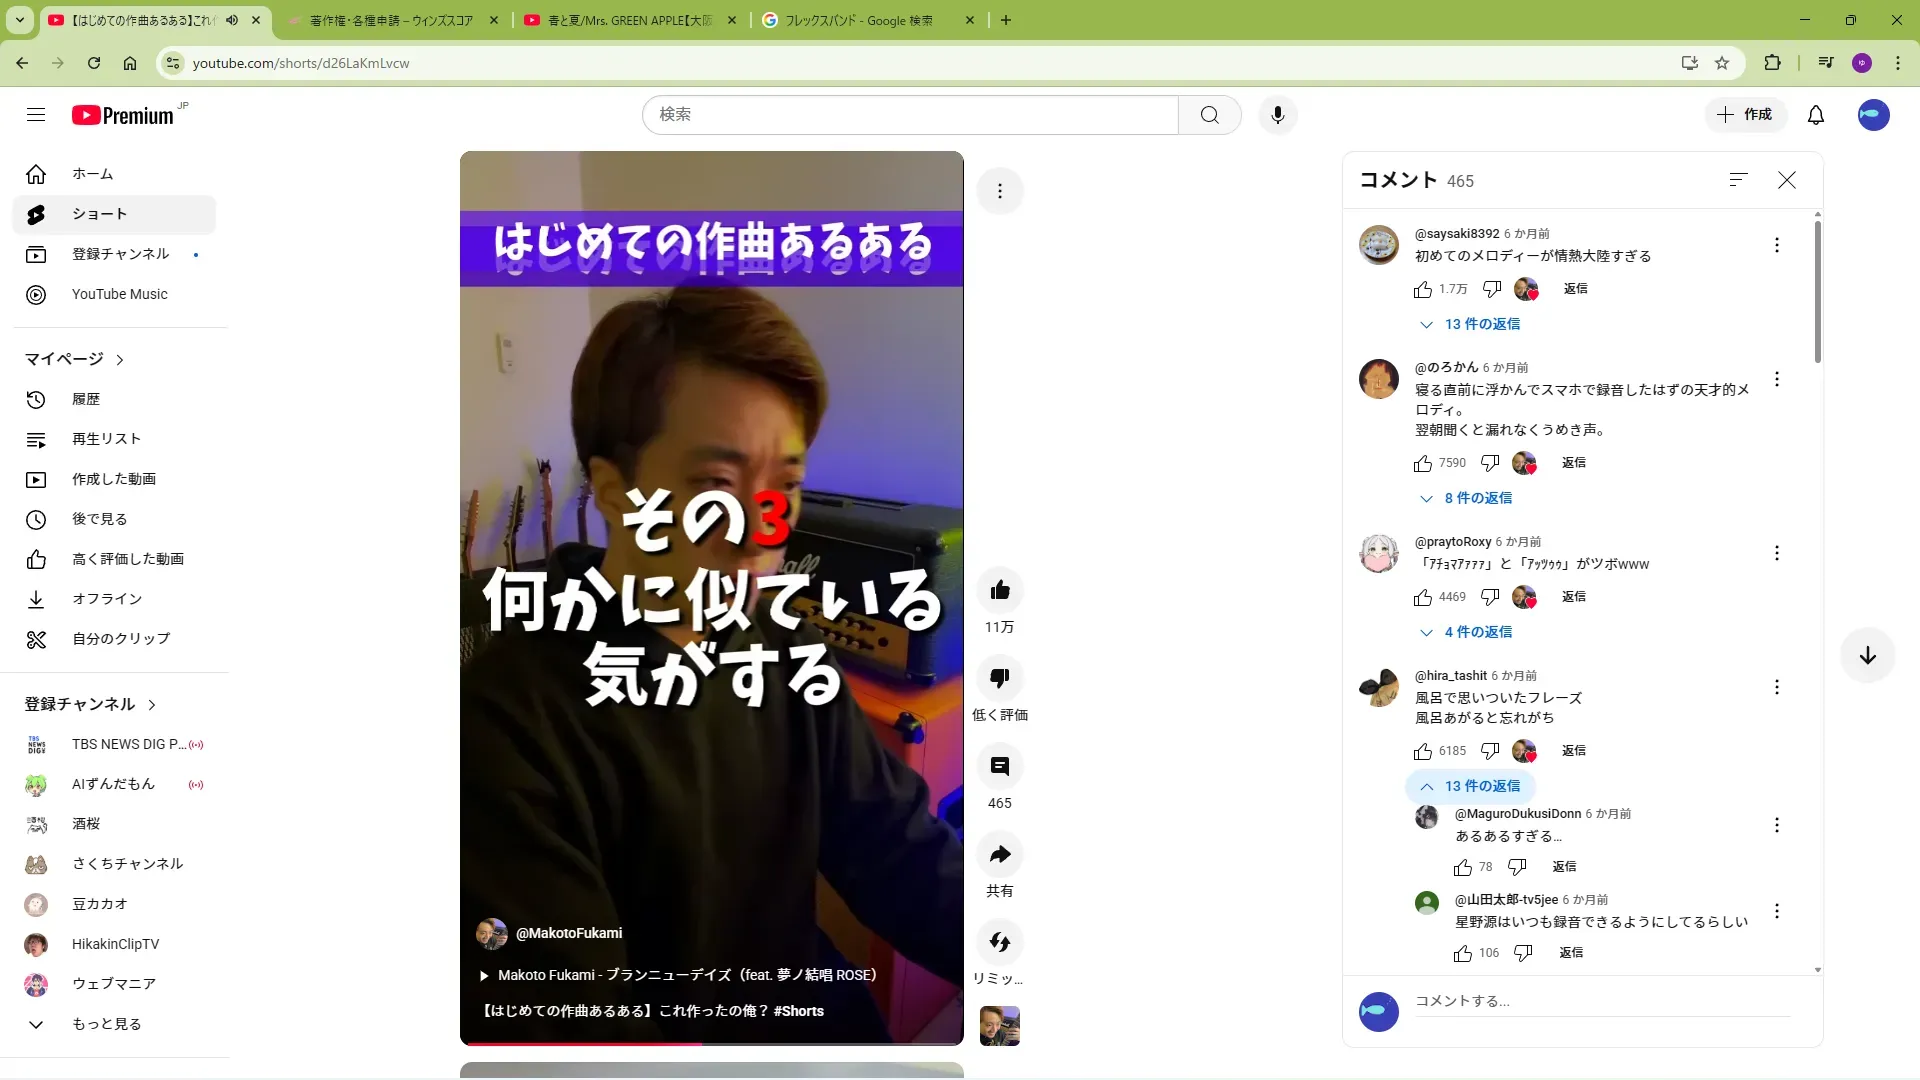Click the 作成 create button

[x=1745, y=115]
